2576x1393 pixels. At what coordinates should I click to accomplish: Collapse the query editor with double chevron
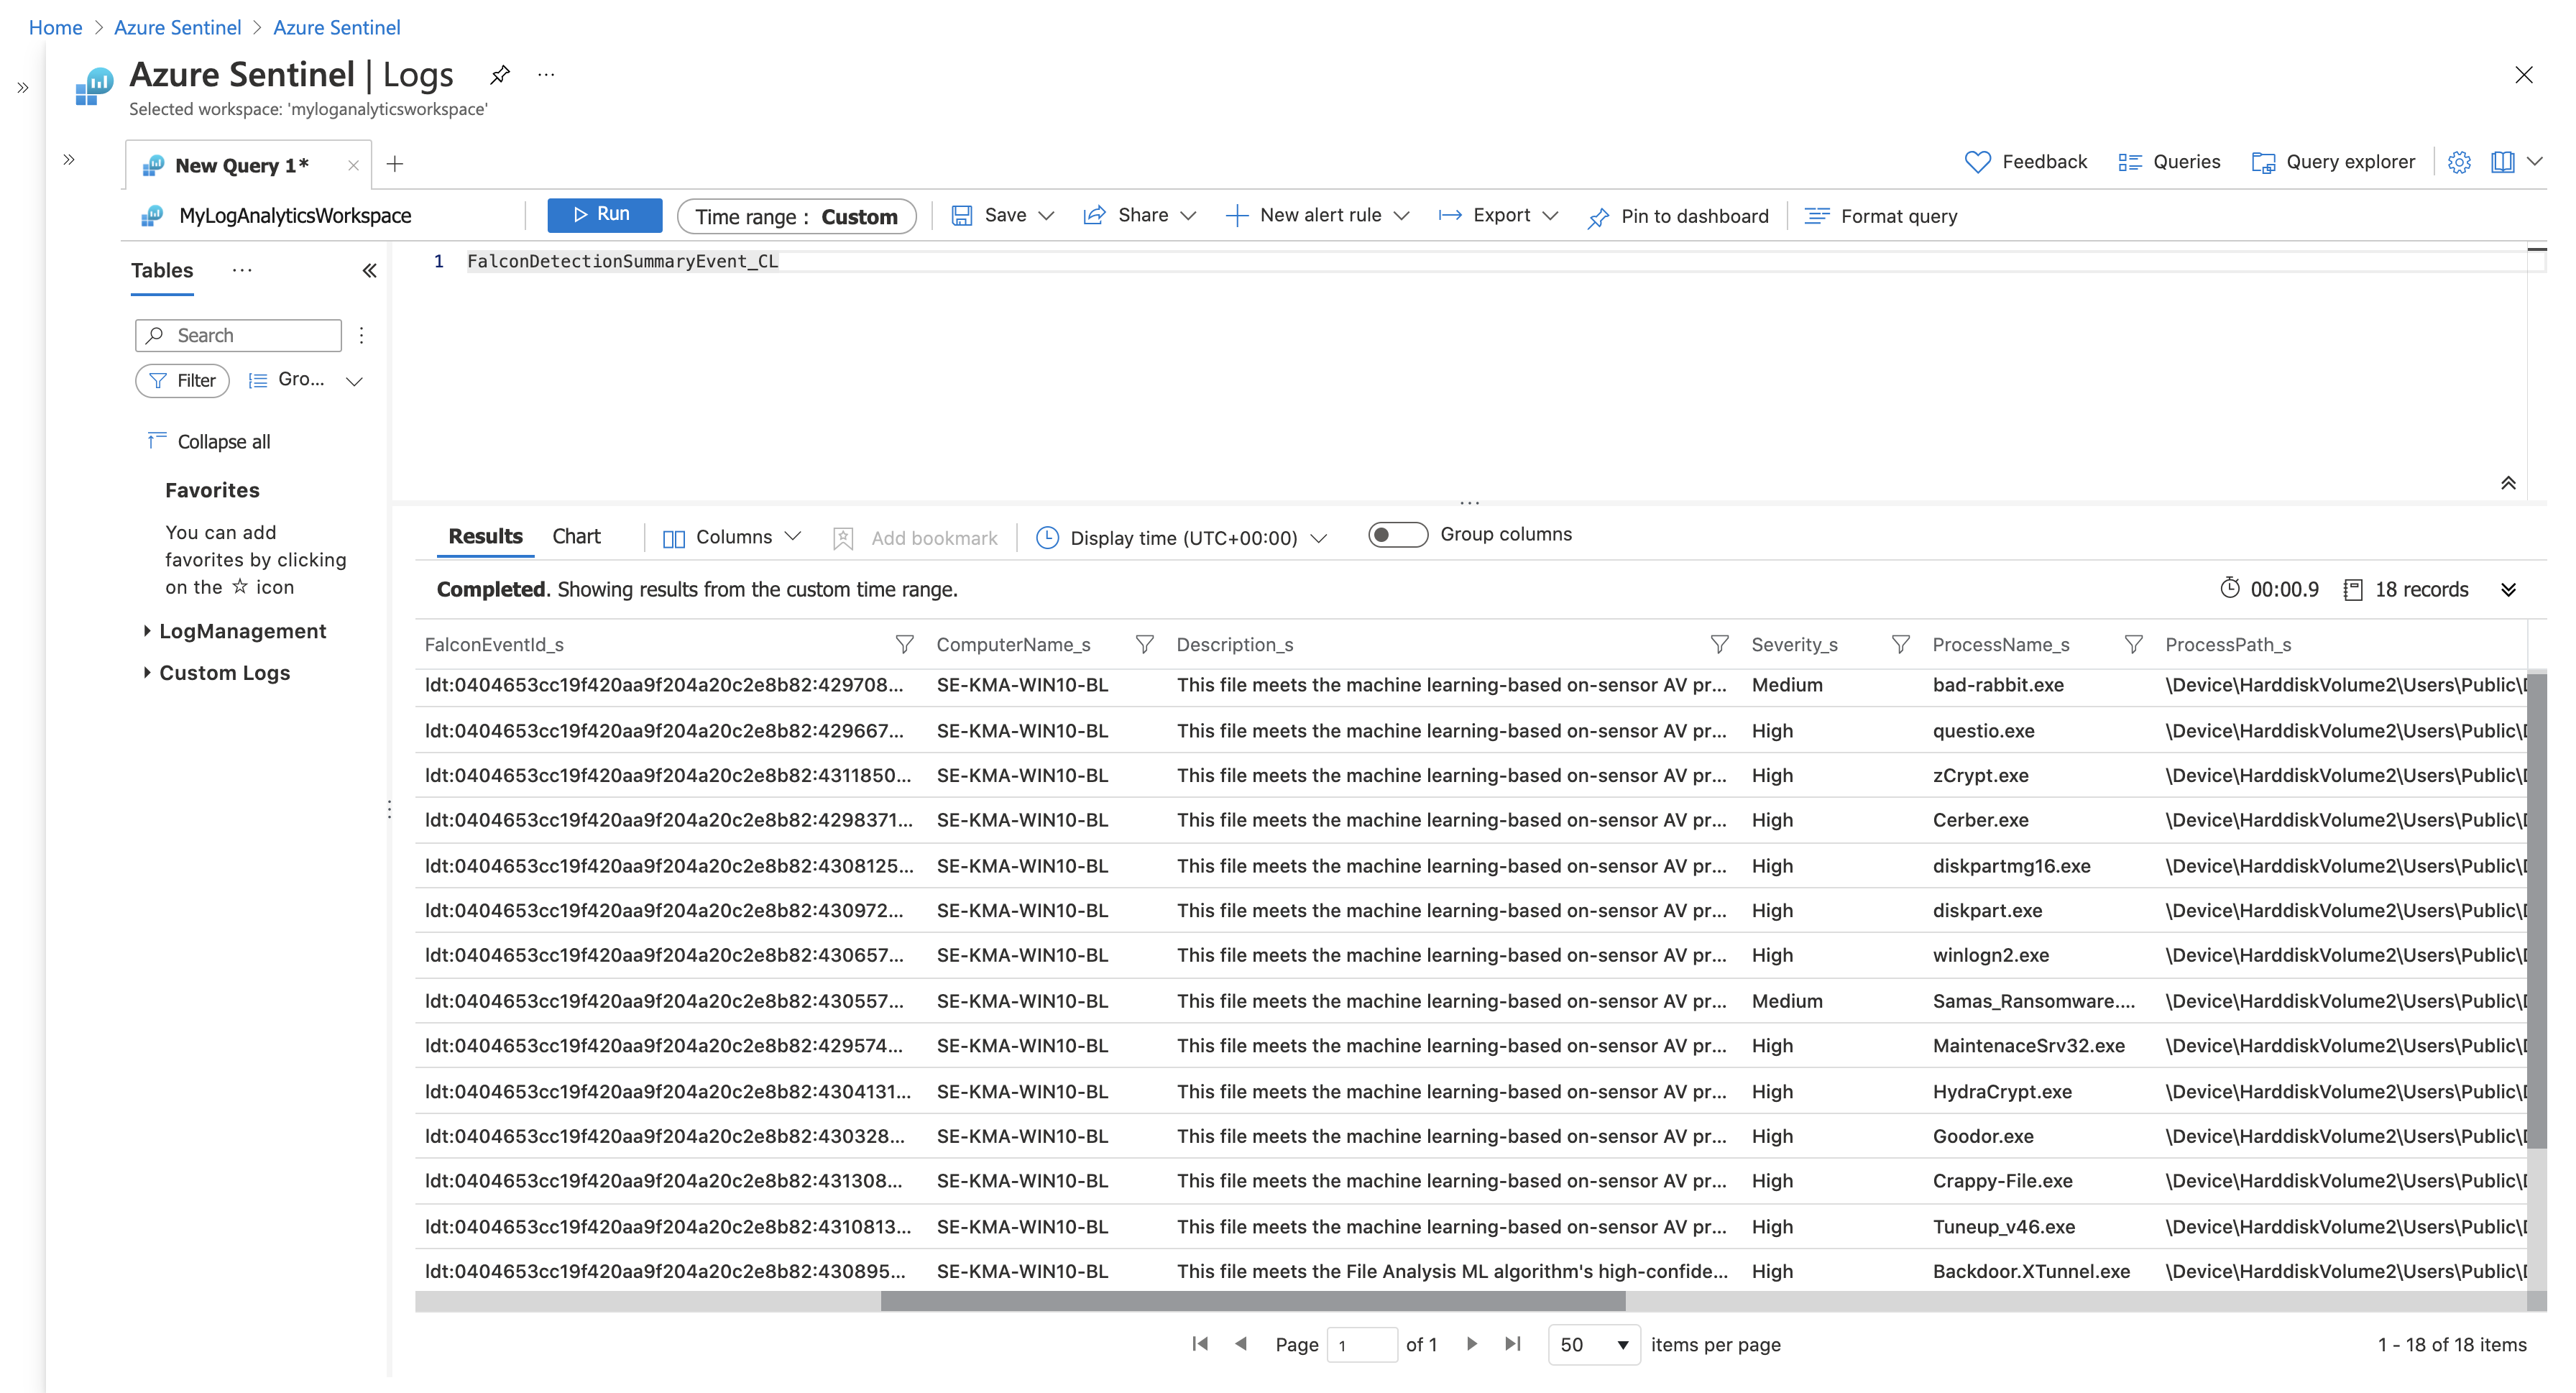click(2508, 483)
